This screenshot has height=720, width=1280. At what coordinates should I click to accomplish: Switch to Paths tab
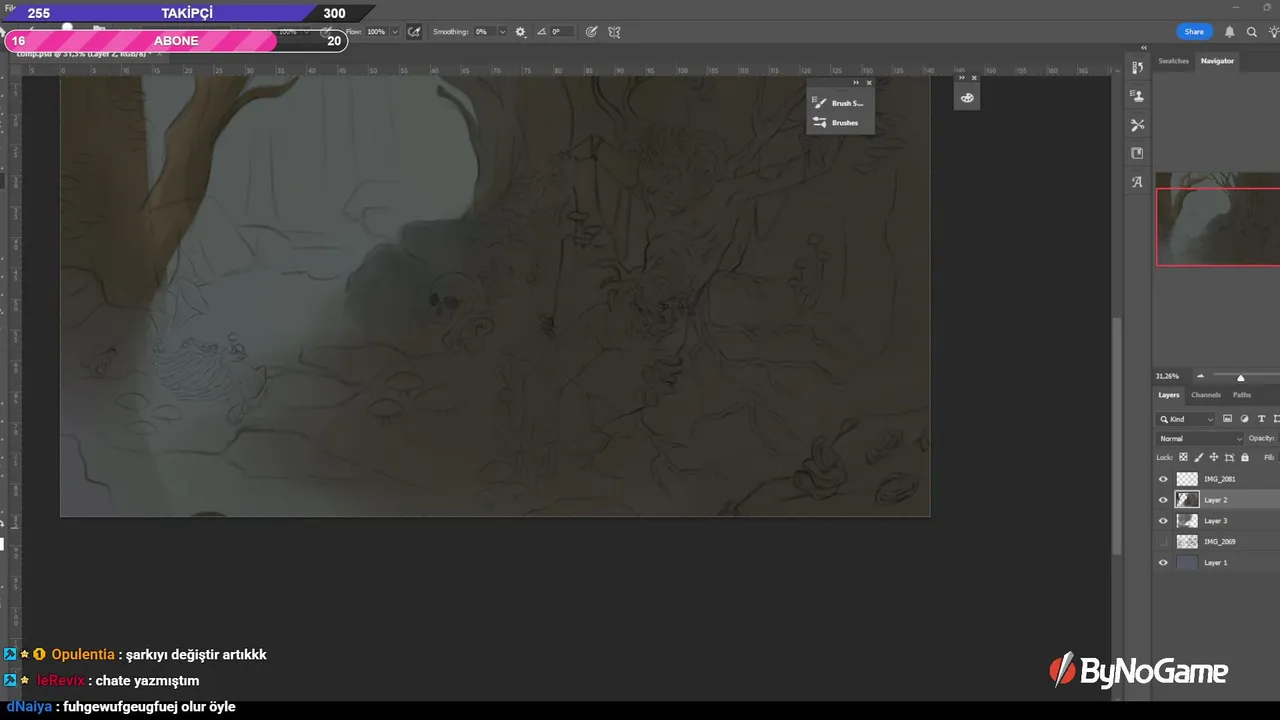click(1242, 395)
